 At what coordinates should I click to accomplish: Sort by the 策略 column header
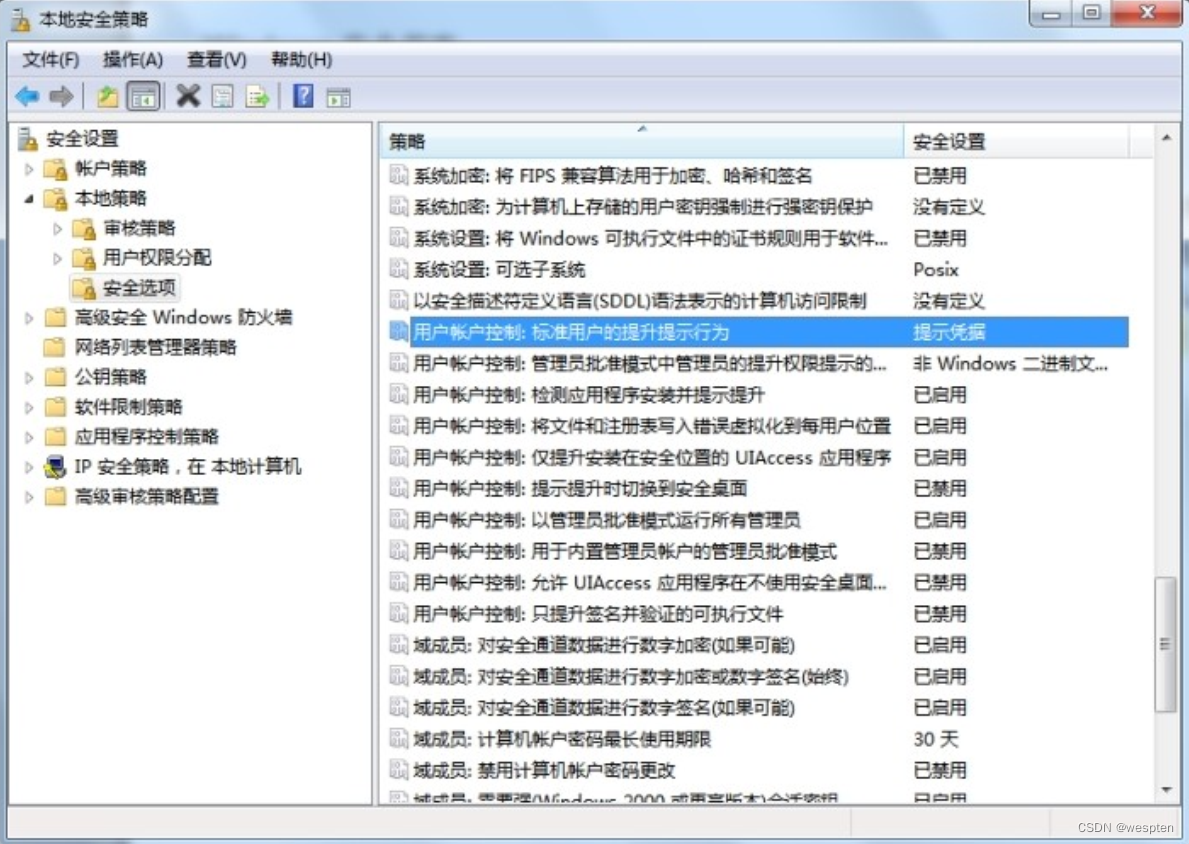pos(642,141)
